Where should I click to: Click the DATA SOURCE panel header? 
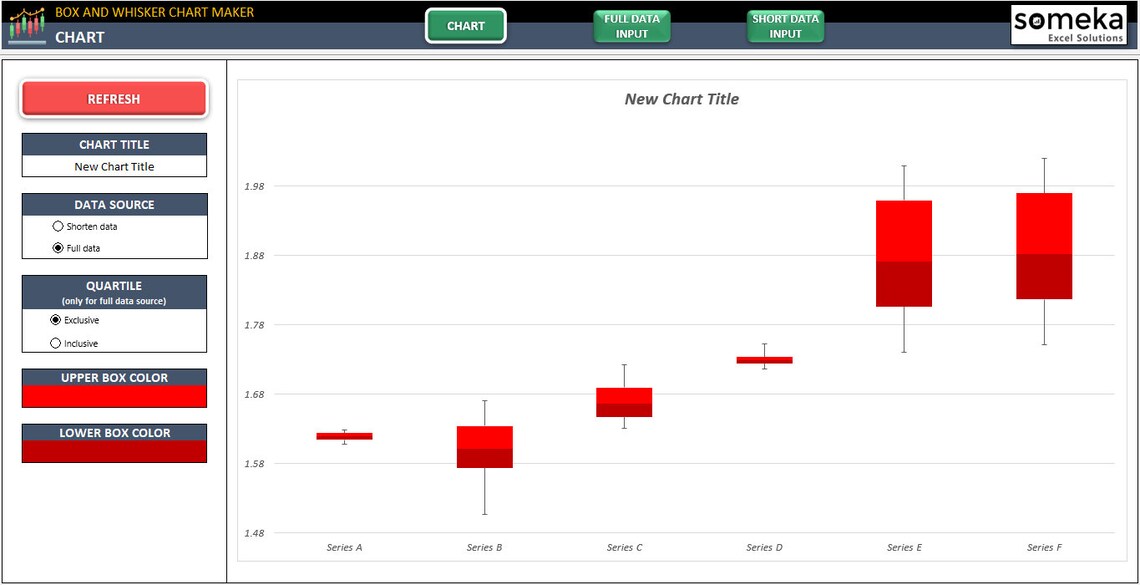point(113,204)
